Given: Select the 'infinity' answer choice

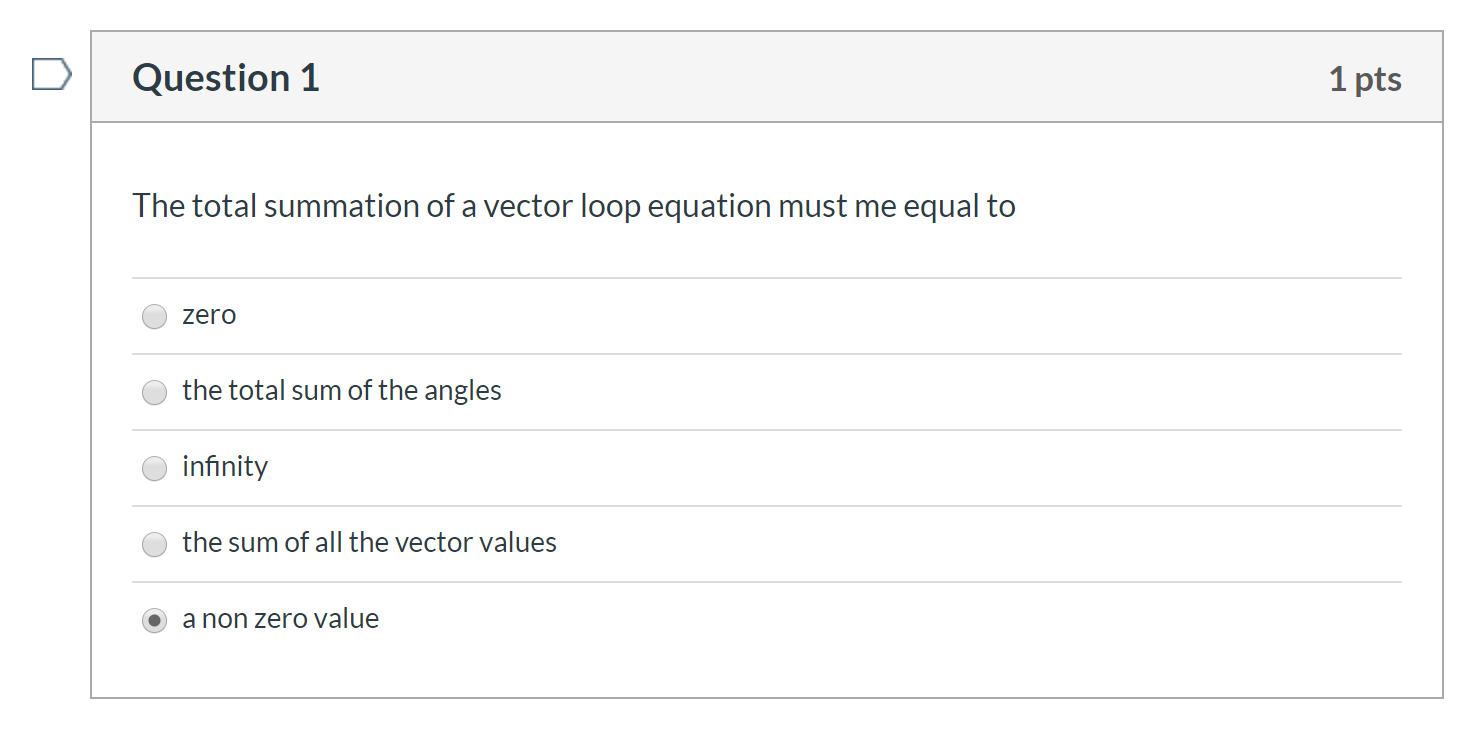Looking at the screenshot, I should (x=154, y=468).
